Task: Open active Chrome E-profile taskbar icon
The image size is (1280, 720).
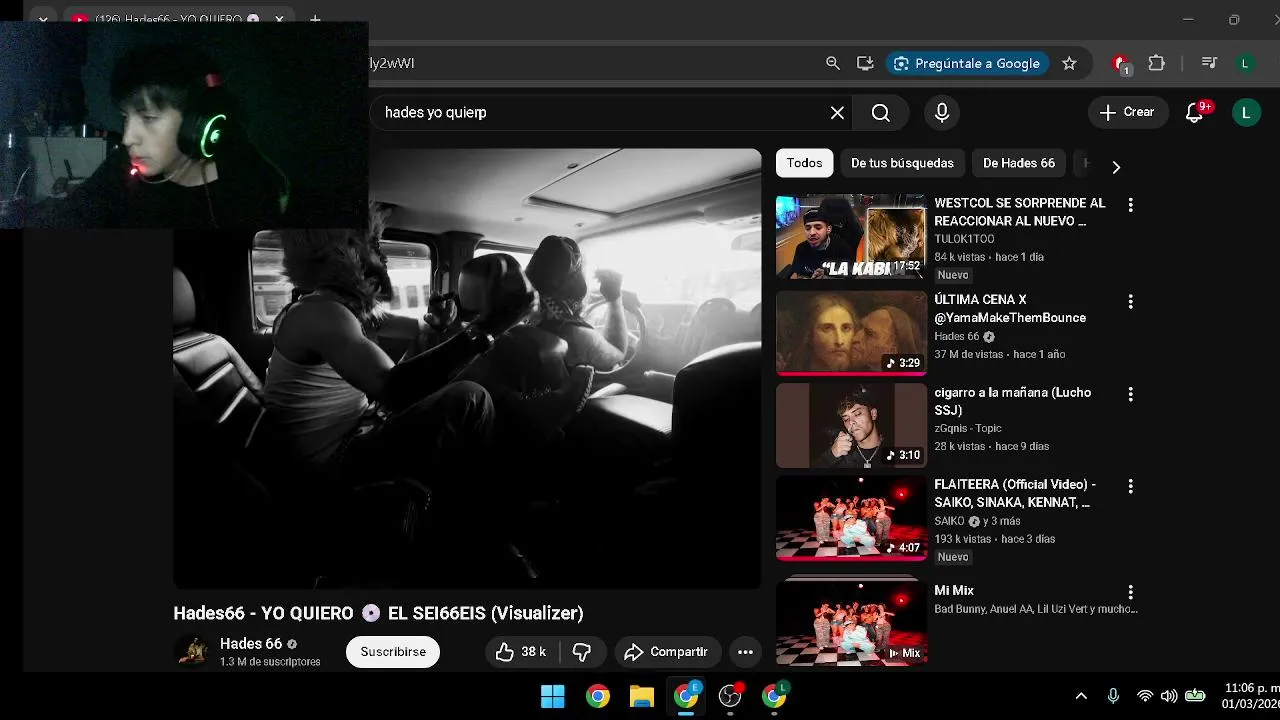Action: click(x=686, y=696)
